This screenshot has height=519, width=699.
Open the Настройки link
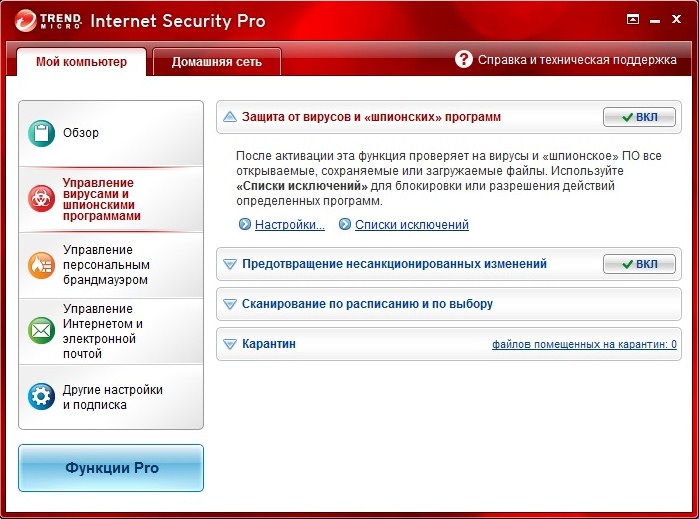click(290, 225)
